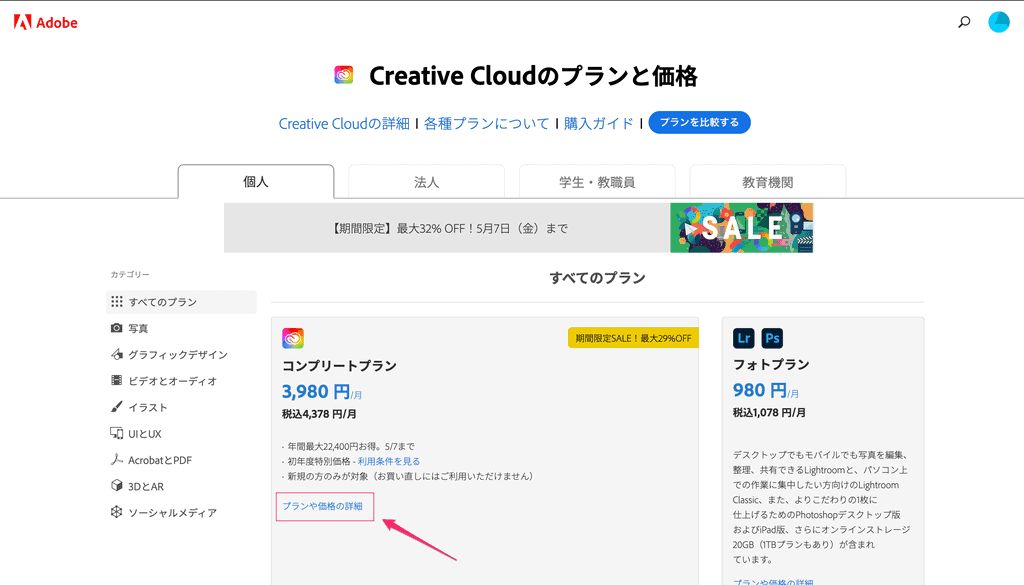Open the search magnifier icon
This screenshot has height=585, width=1024.
coord(964,22)
